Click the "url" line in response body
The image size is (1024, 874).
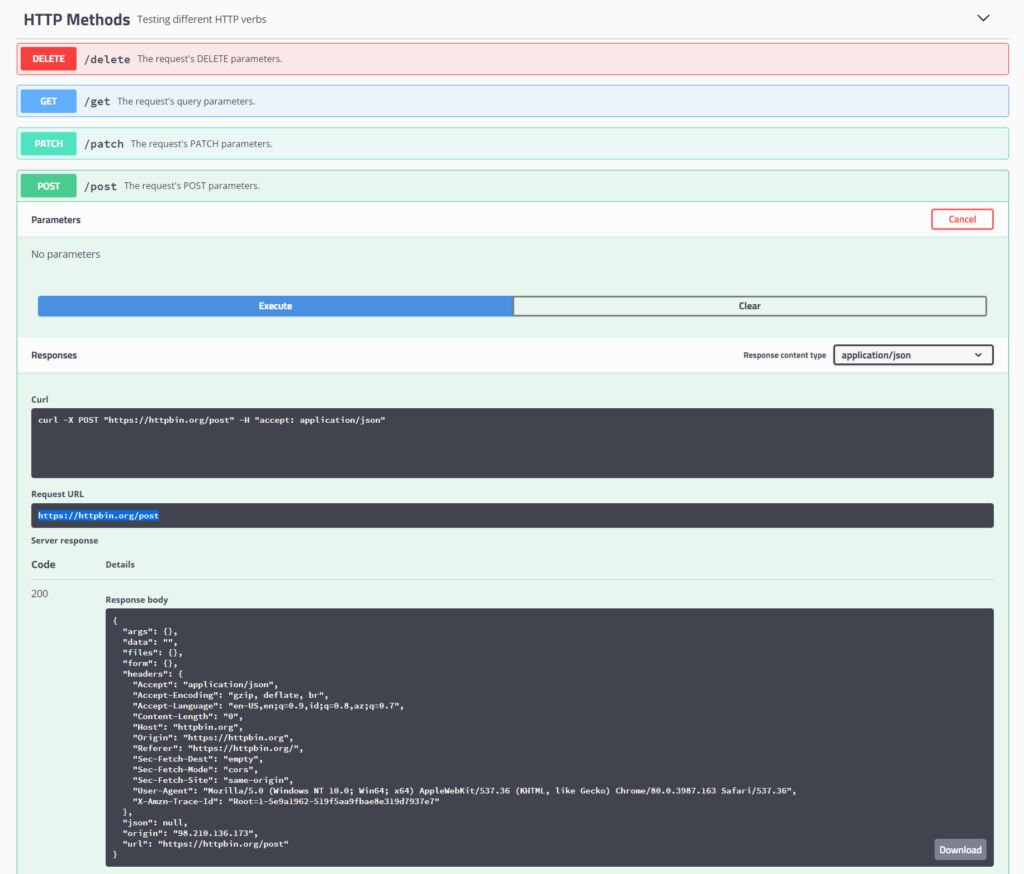[x=205, y=843]
